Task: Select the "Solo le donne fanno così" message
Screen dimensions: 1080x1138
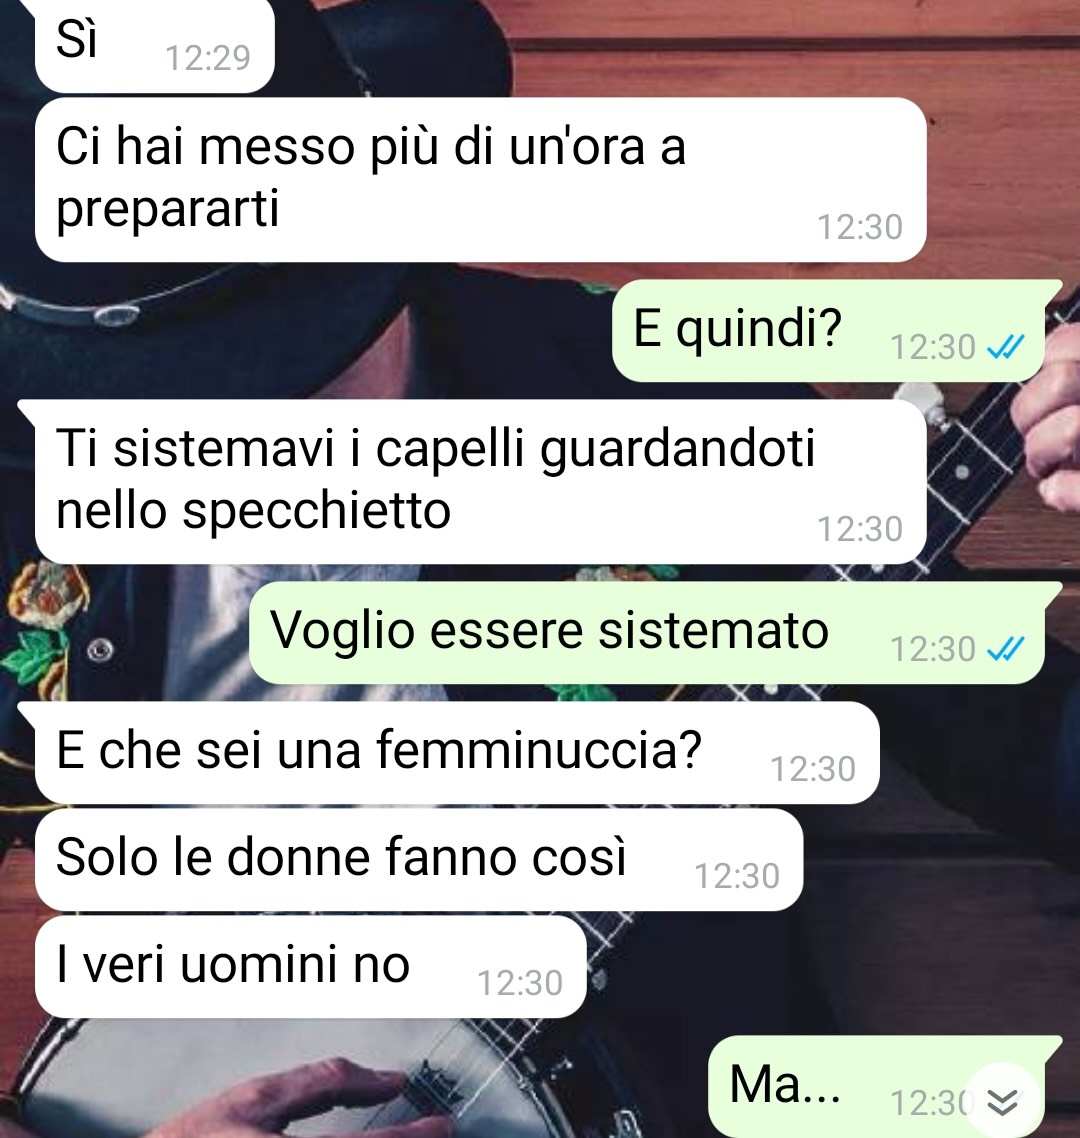Action: (x=419, y=859)
